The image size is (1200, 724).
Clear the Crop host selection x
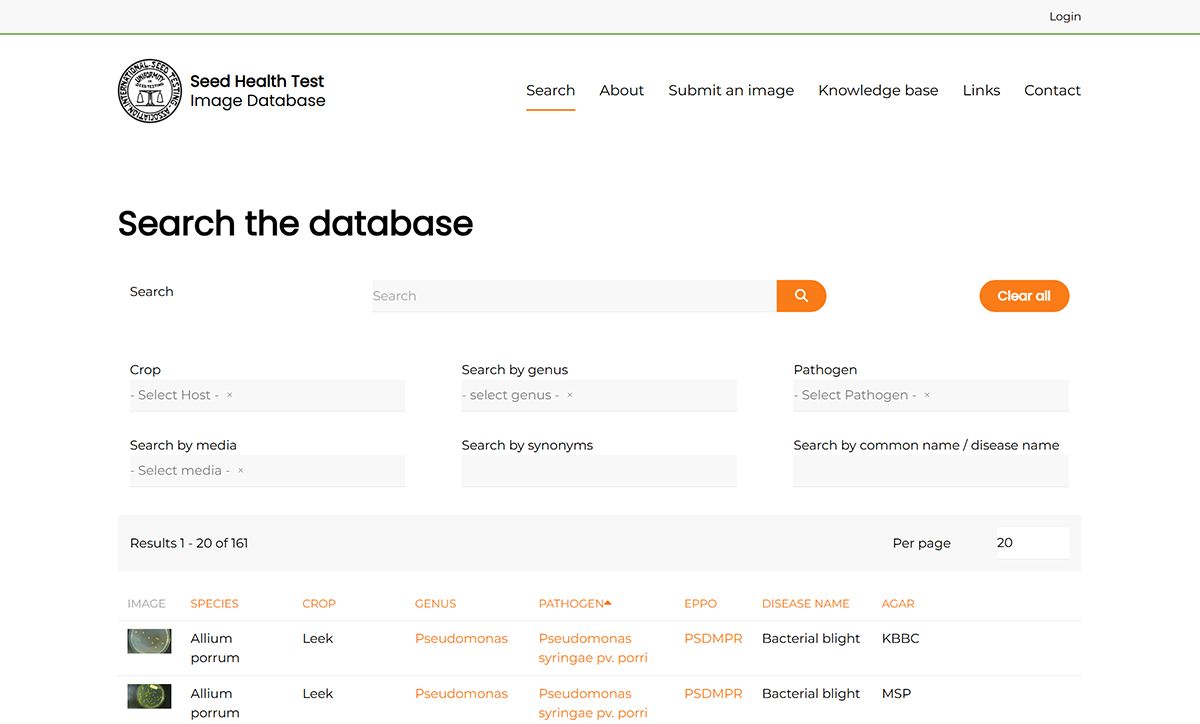[229, 395]
